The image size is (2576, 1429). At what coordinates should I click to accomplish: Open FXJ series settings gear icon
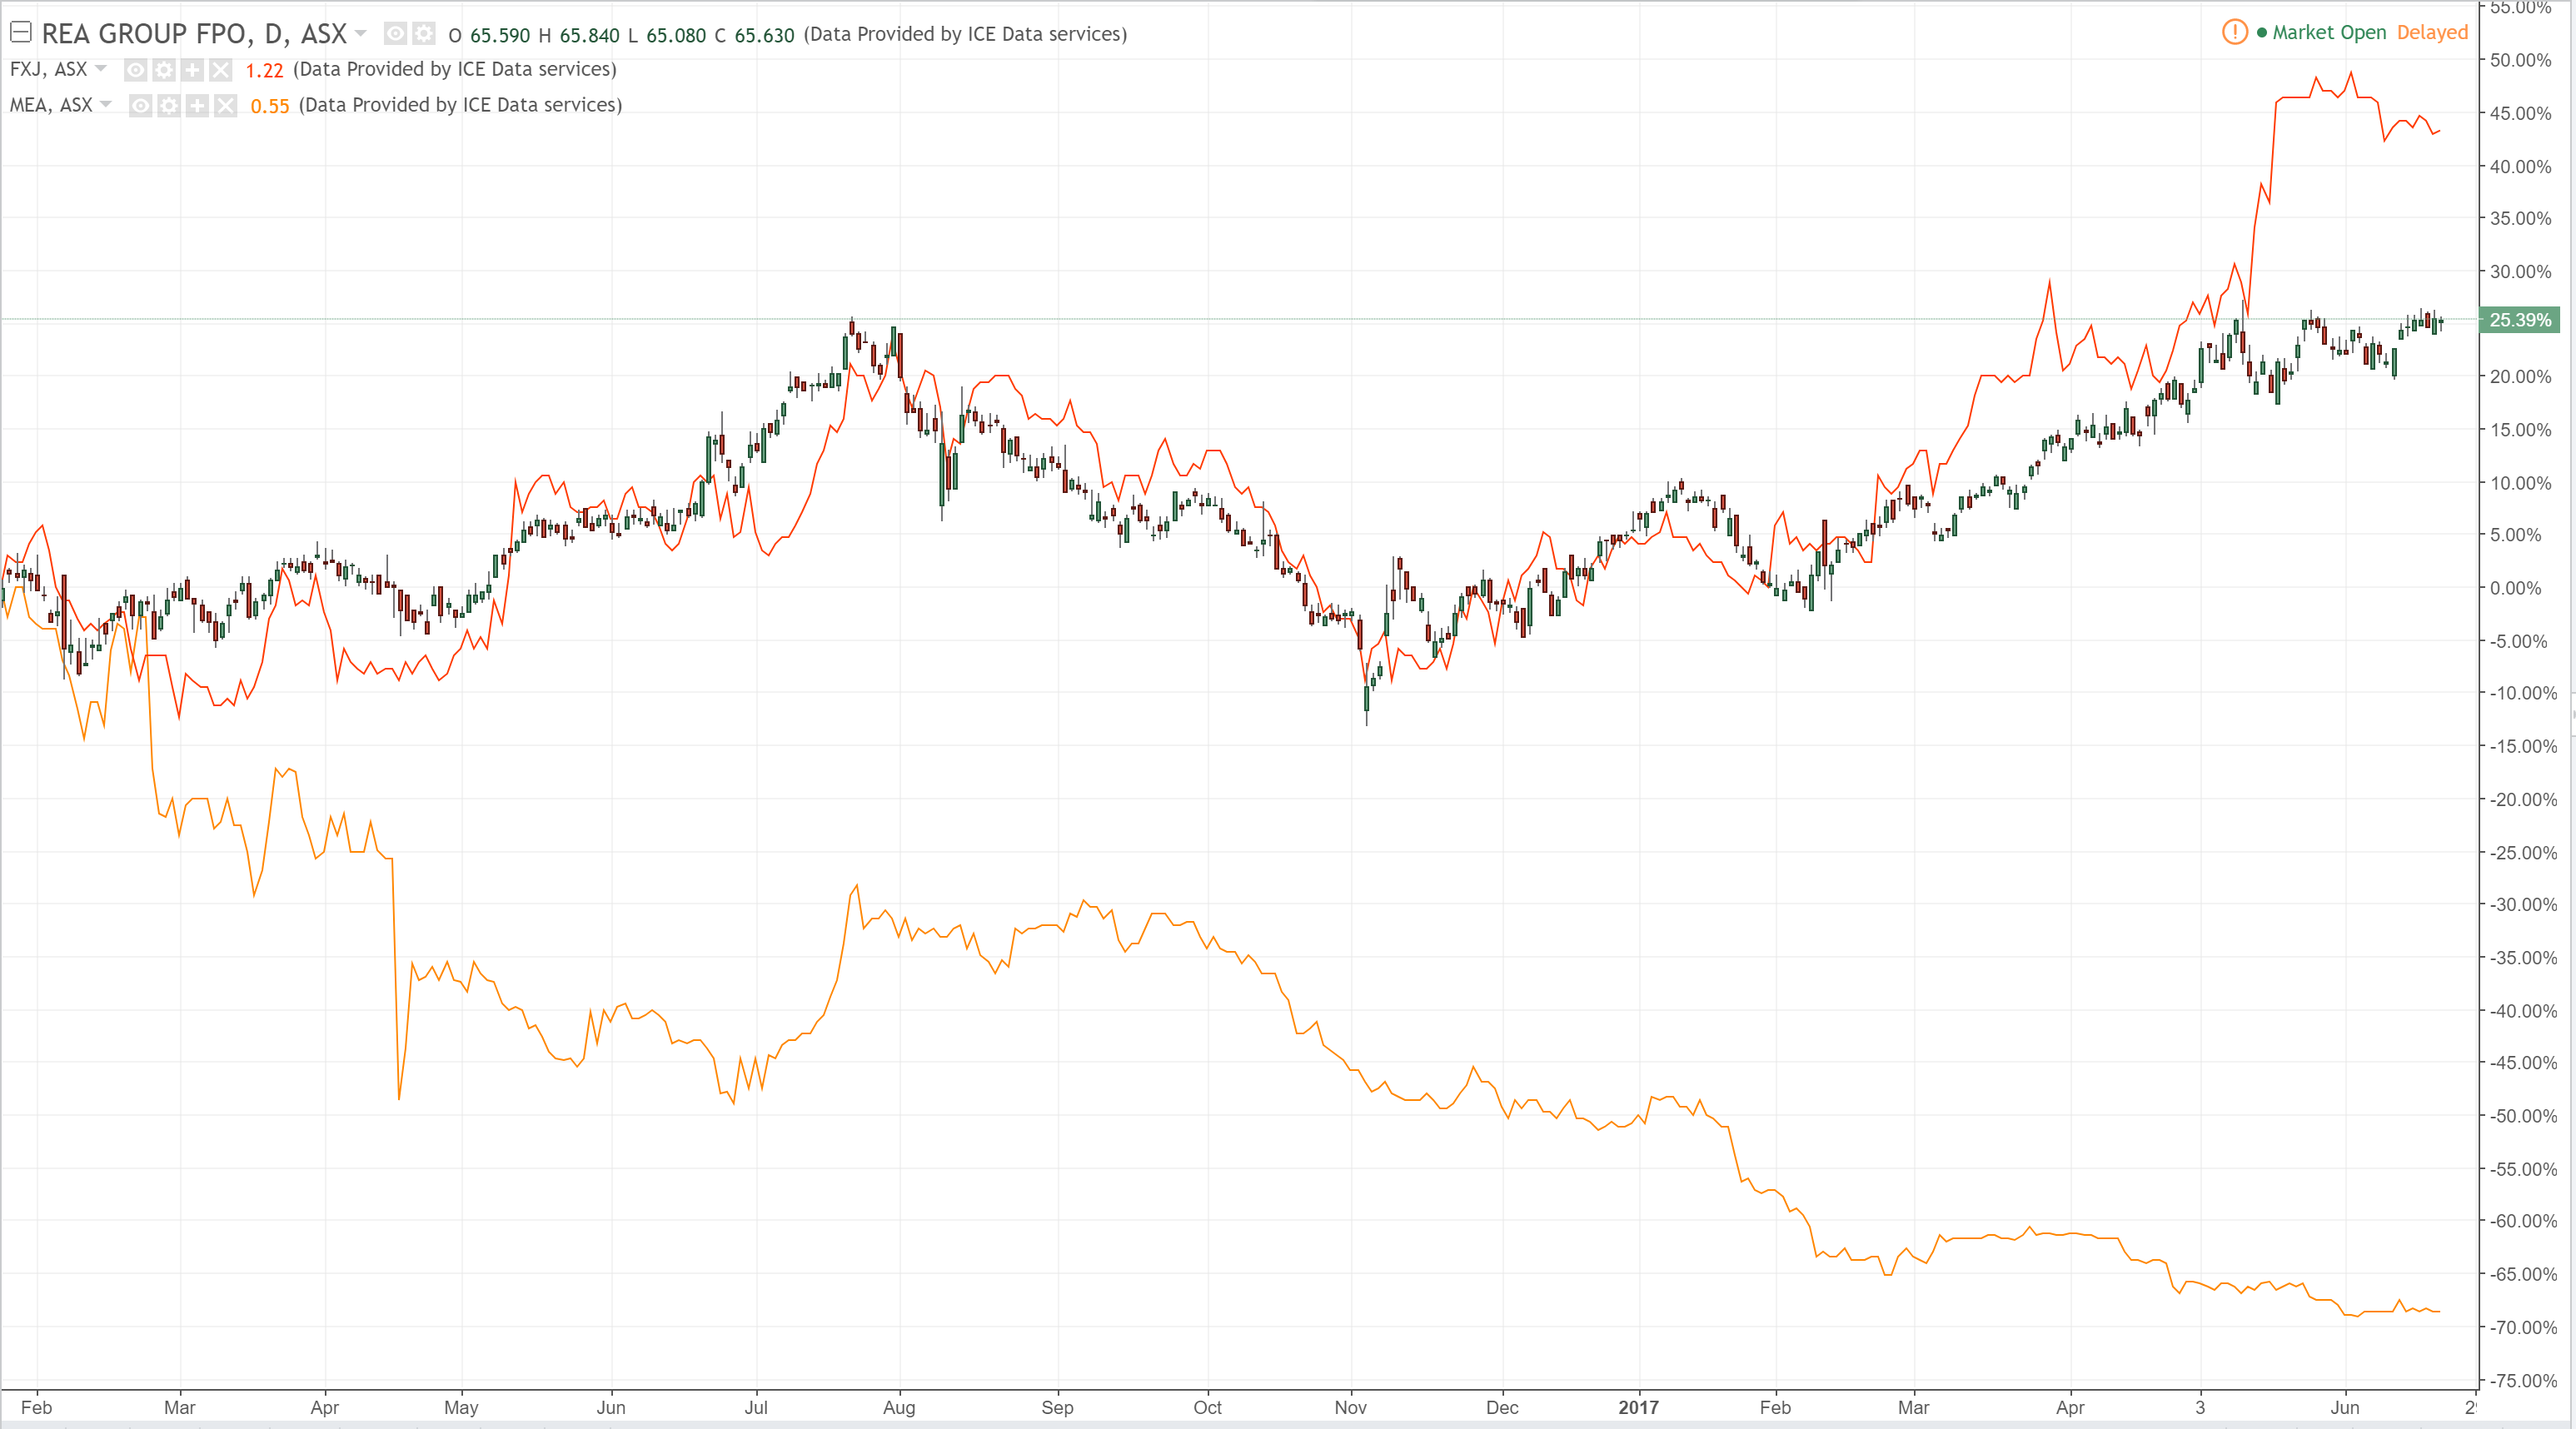pyautogui.click(x=164, y=70)
